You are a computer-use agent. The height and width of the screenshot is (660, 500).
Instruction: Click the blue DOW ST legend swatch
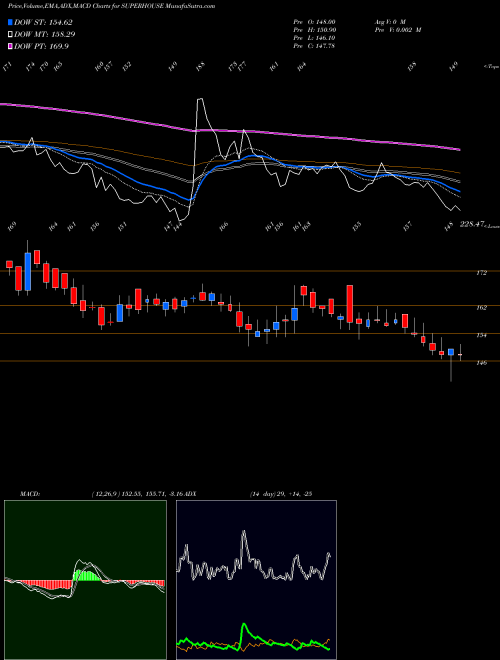[x=10, y=22]
